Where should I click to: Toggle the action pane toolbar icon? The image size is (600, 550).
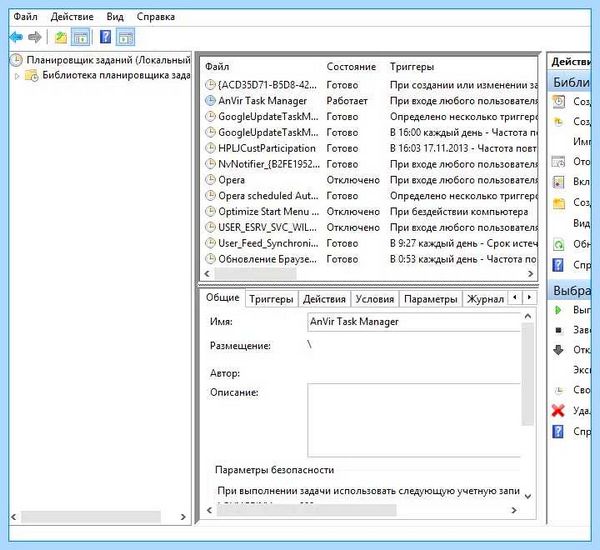(126, 37)
